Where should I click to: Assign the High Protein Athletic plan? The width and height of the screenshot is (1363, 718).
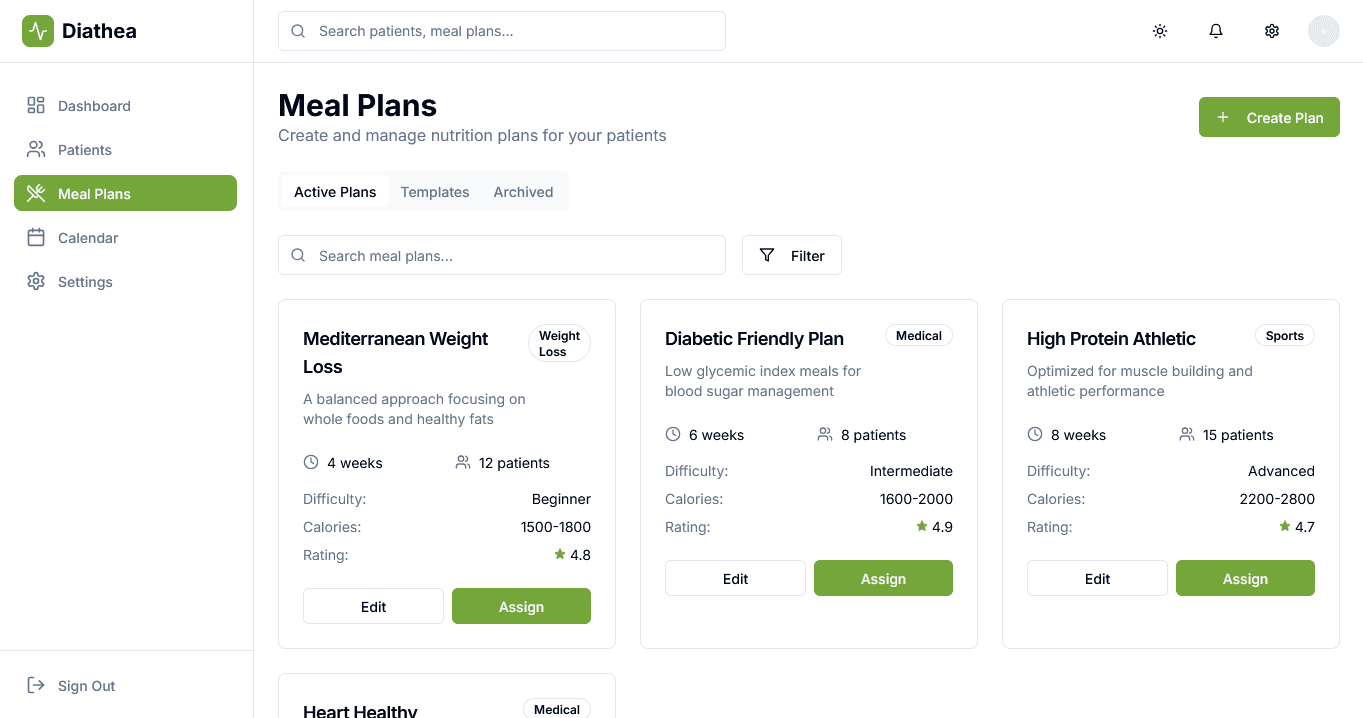1245,578
